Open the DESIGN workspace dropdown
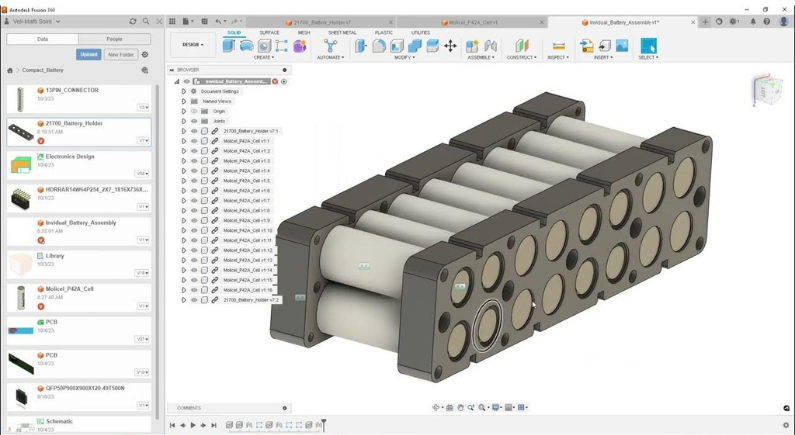795x435 pixels. pyautogui.click(x=193, y=45)
